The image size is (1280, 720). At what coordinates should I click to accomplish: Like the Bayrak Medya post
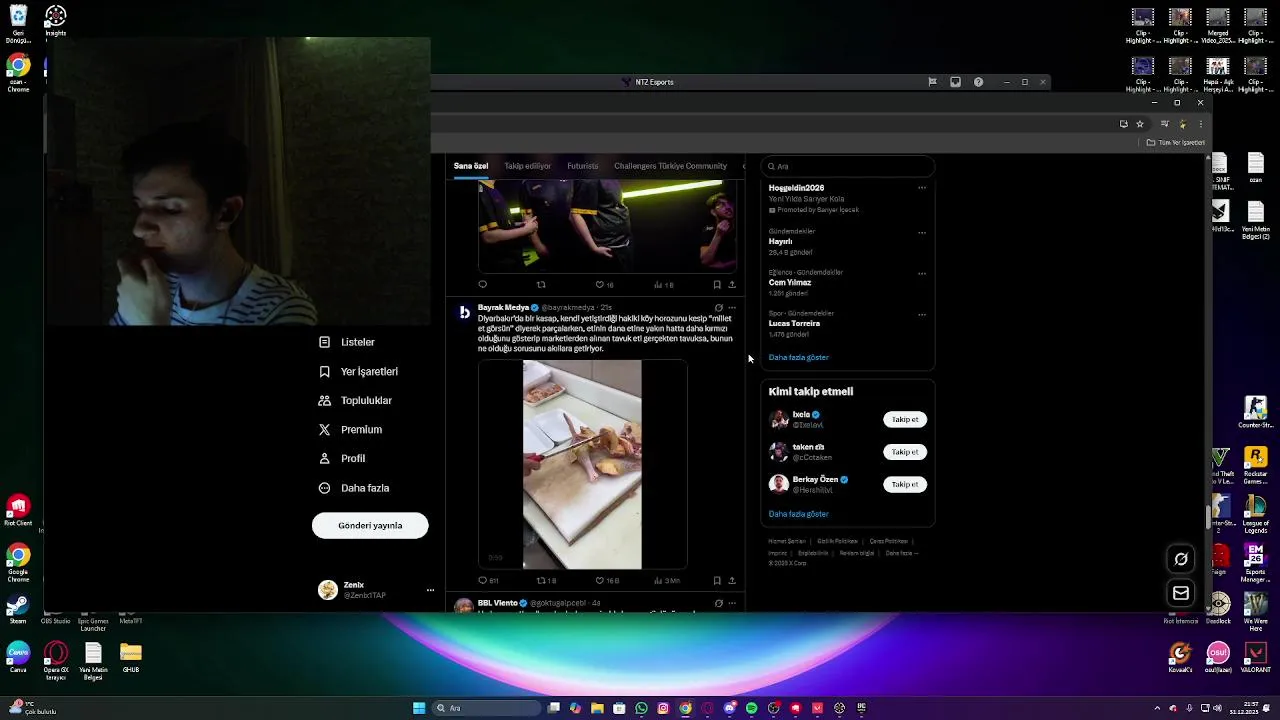coord(600,580)
